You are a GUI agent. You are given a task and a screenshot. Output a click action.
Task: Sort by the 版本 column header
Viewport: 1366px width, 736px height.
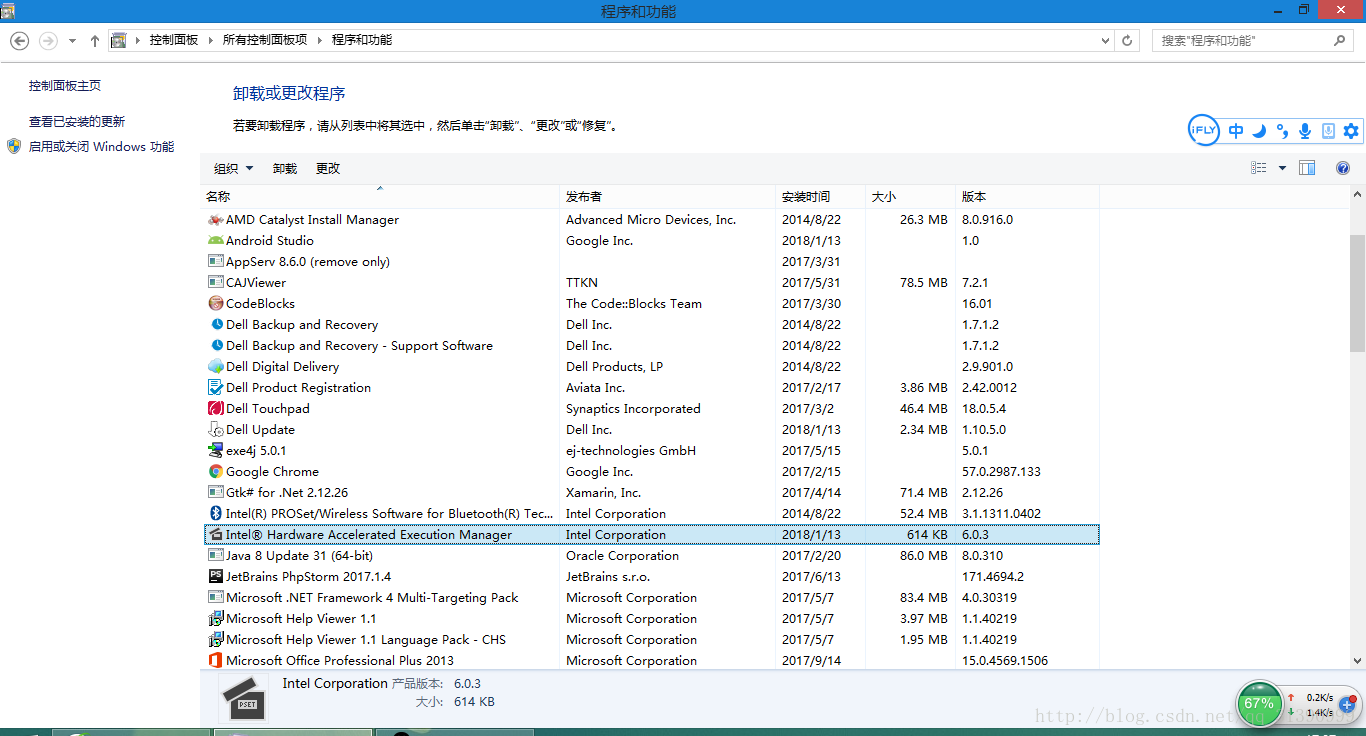tap(1027, 196)
